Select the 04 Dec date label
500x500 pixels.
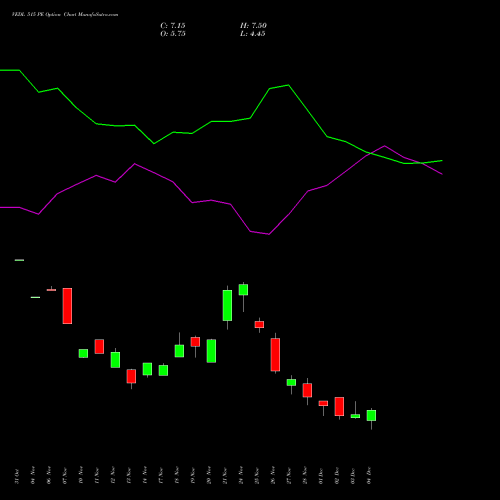(x=369, y=476)
